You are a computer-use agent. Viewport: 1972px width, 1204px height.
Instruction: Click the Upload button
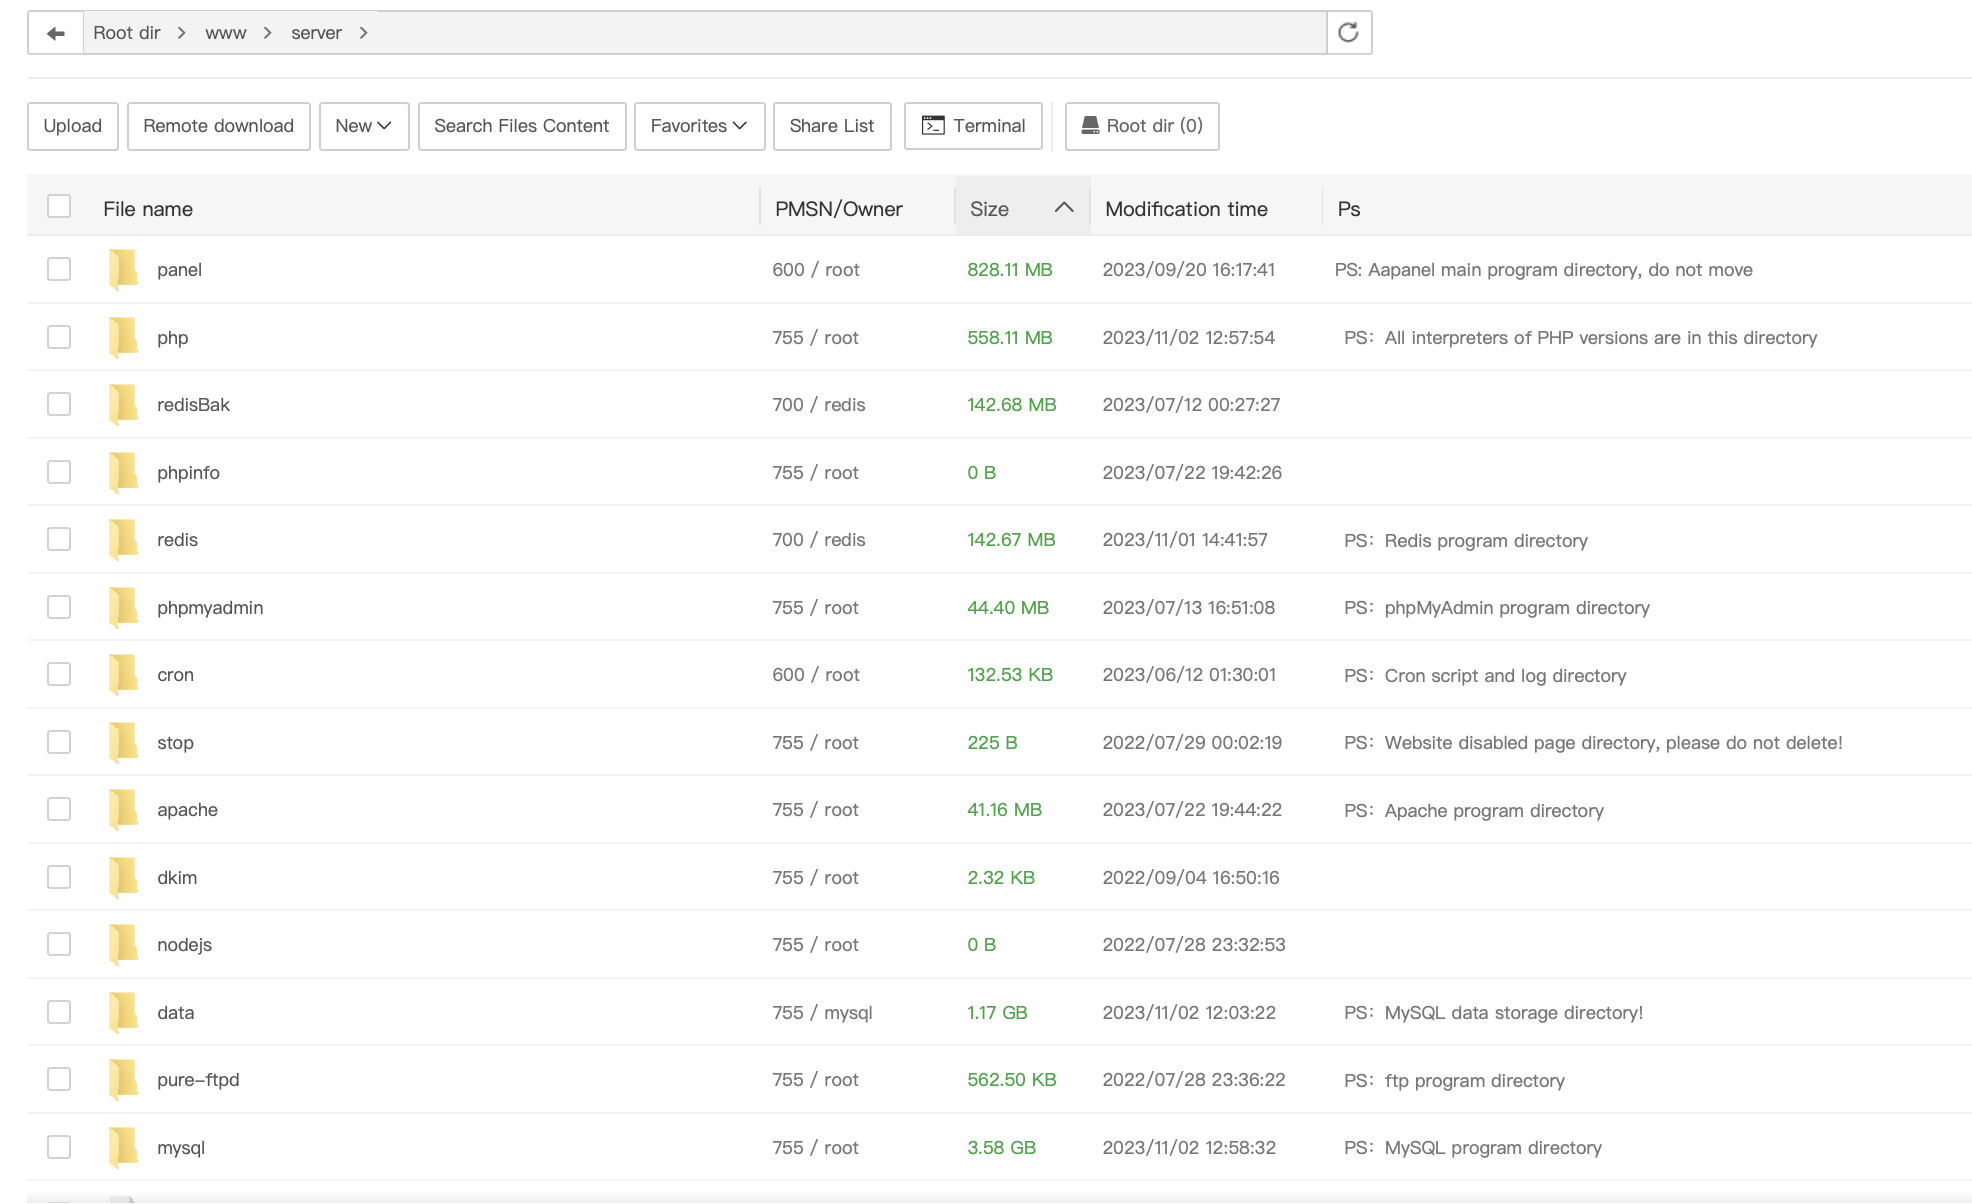coord(72,126)
